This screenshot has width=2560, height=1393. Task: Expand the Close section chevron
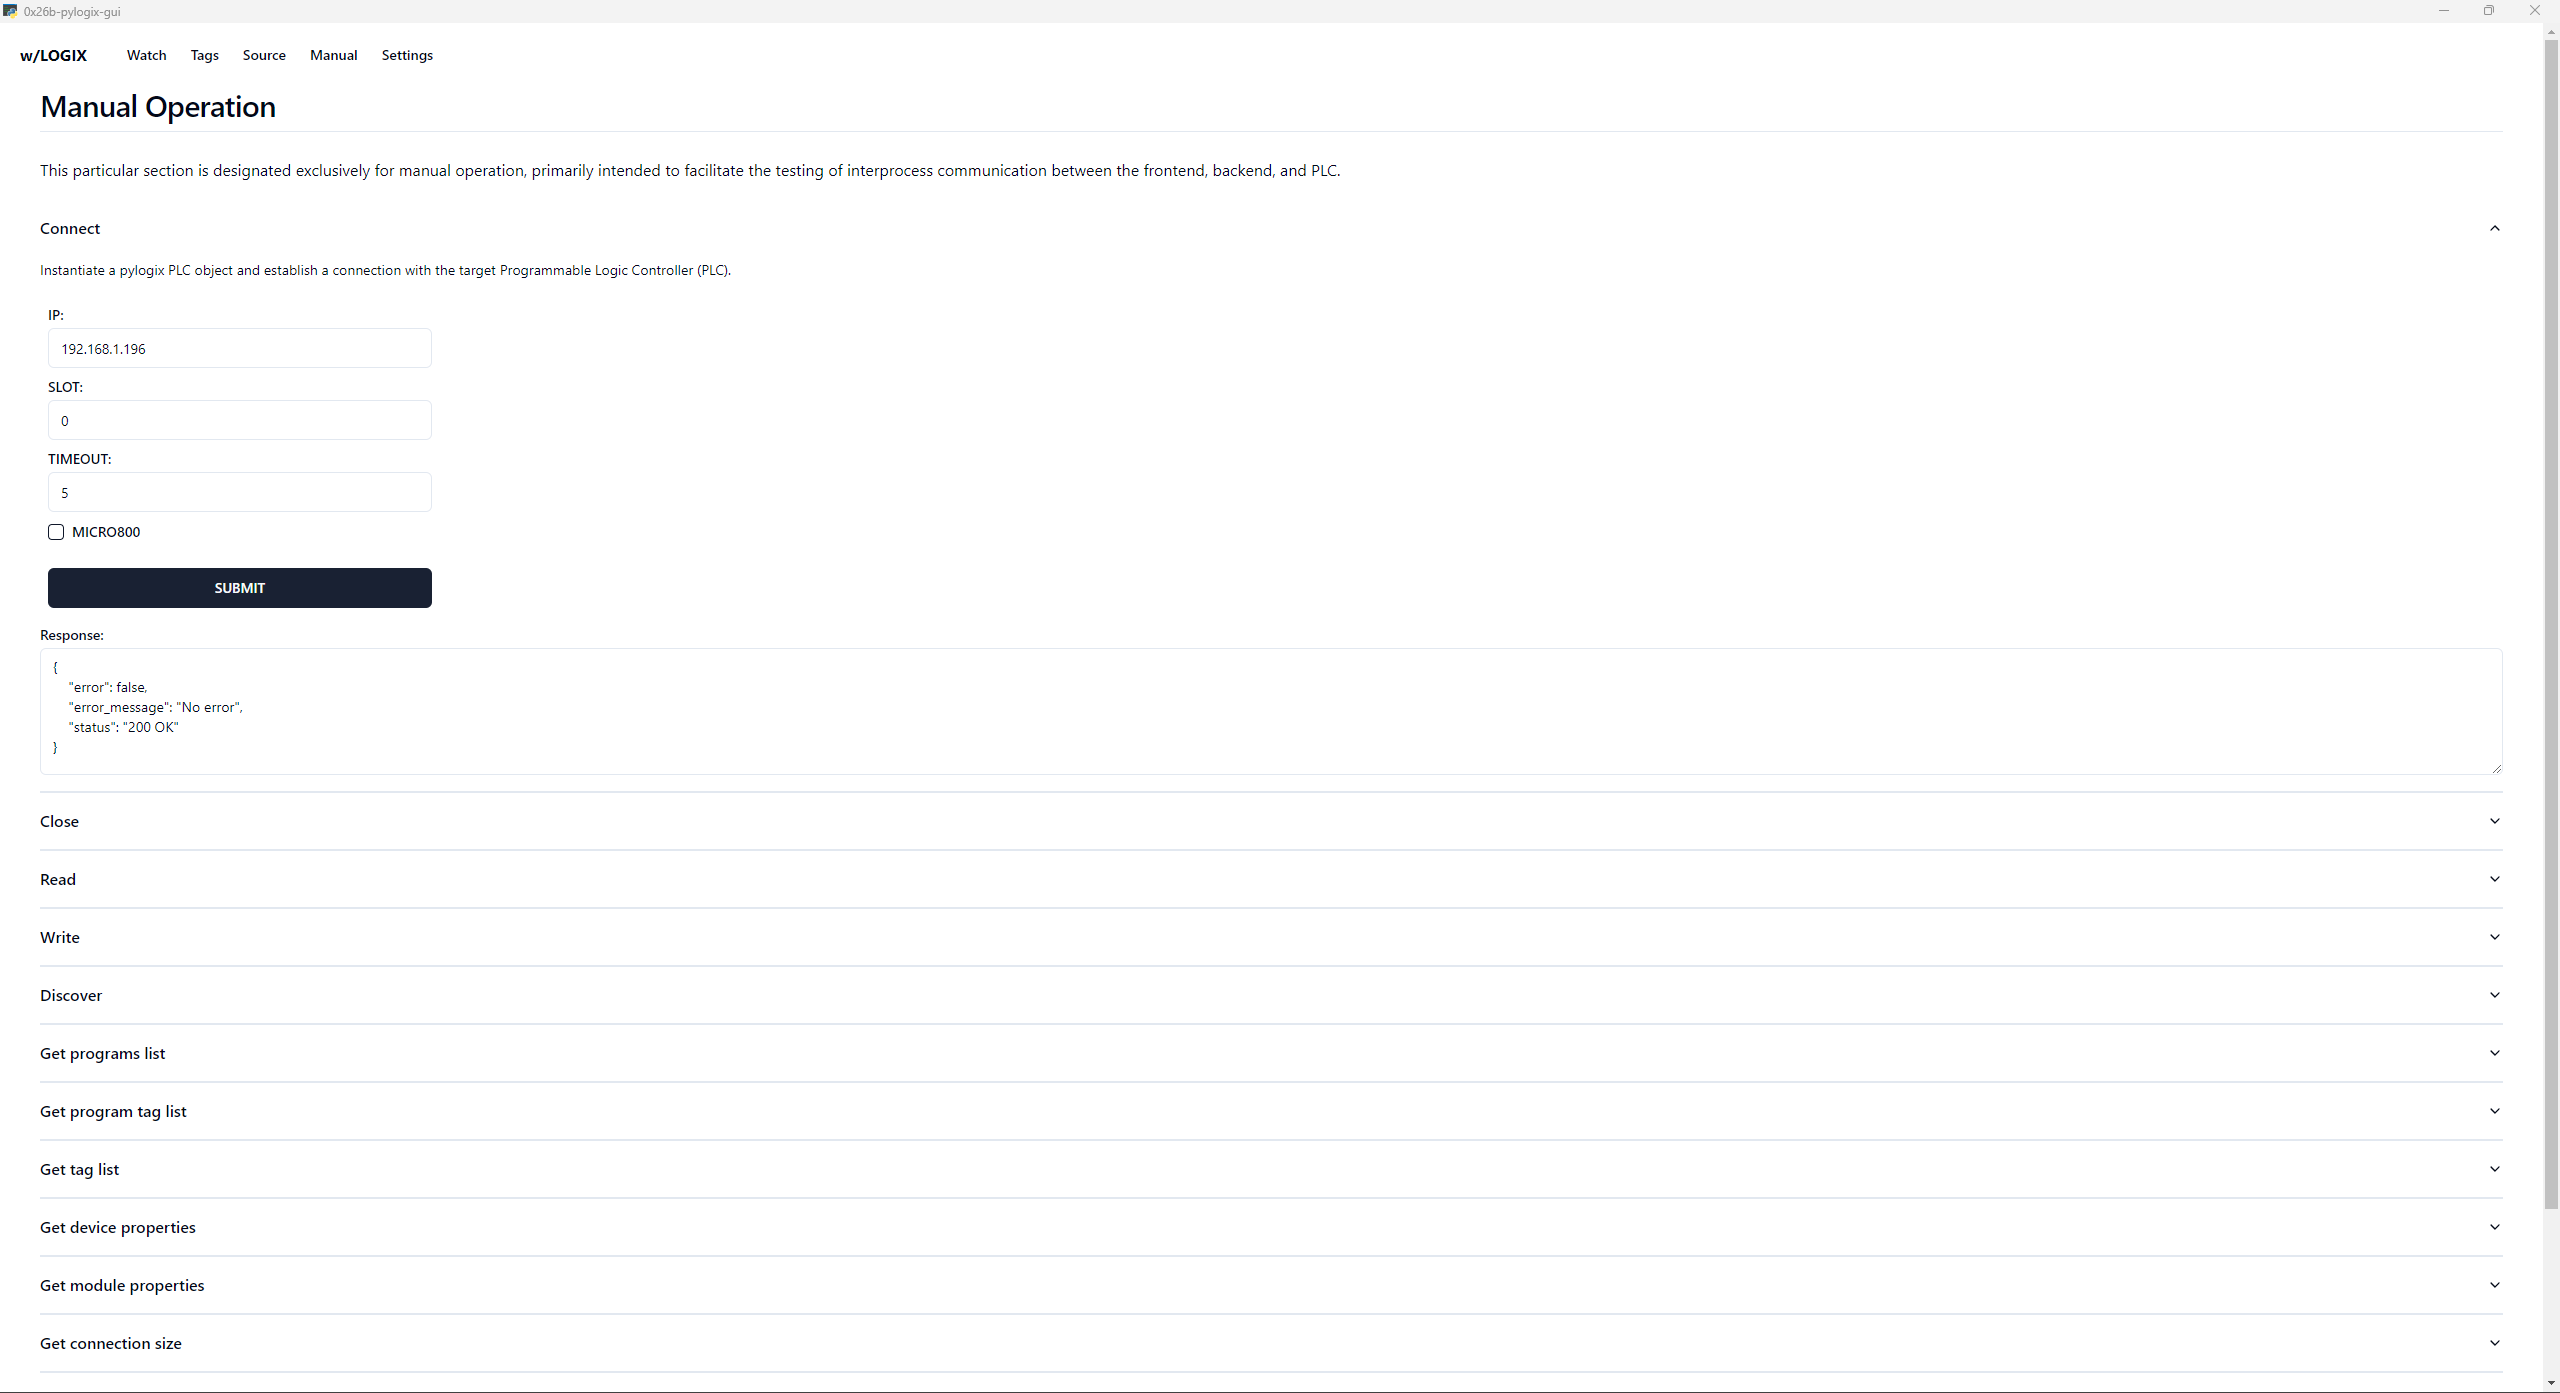point(2494,821)
